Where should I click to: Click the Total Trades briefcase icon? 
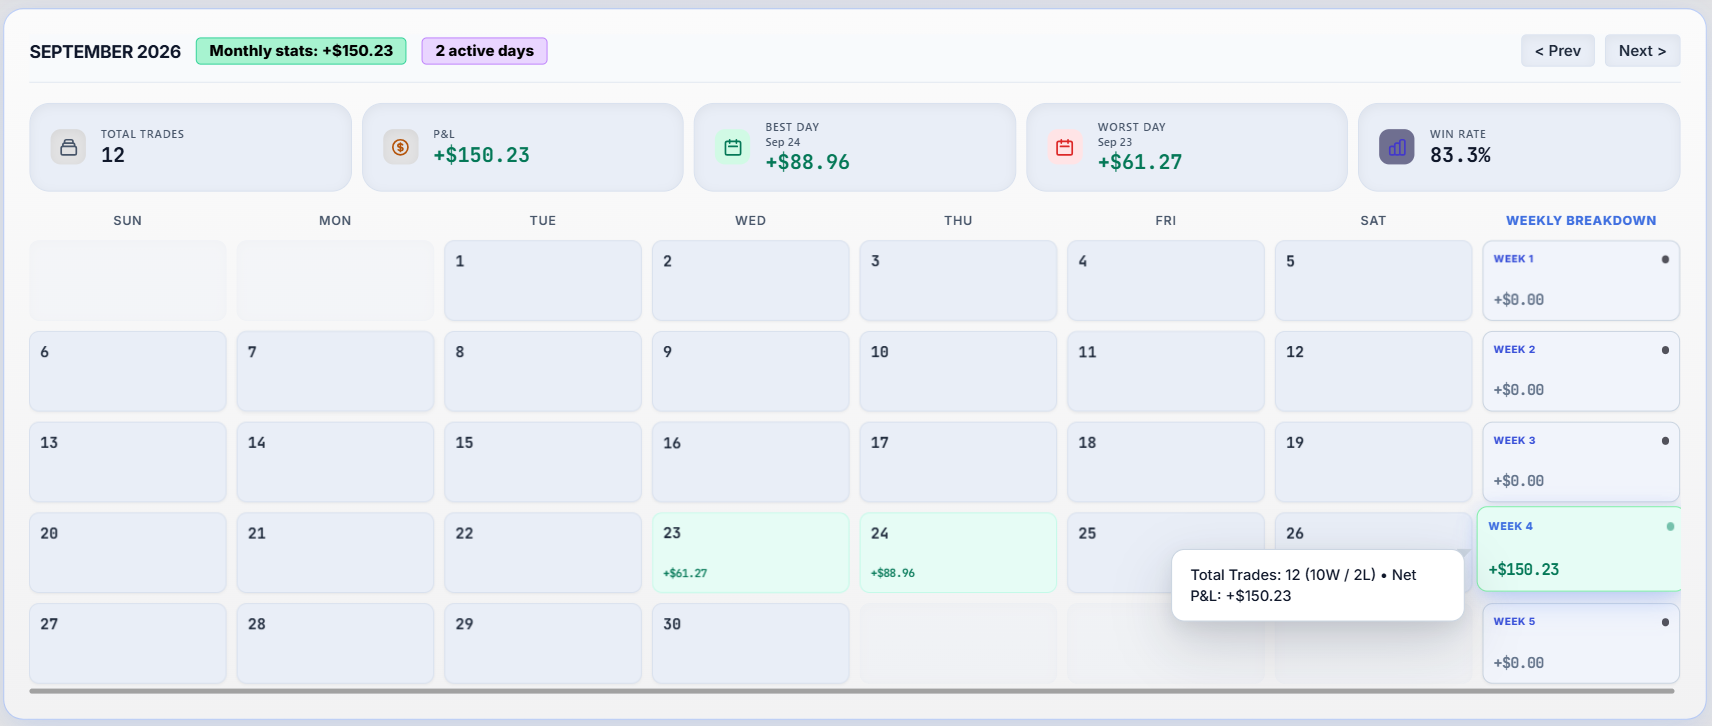click(68, 147)
